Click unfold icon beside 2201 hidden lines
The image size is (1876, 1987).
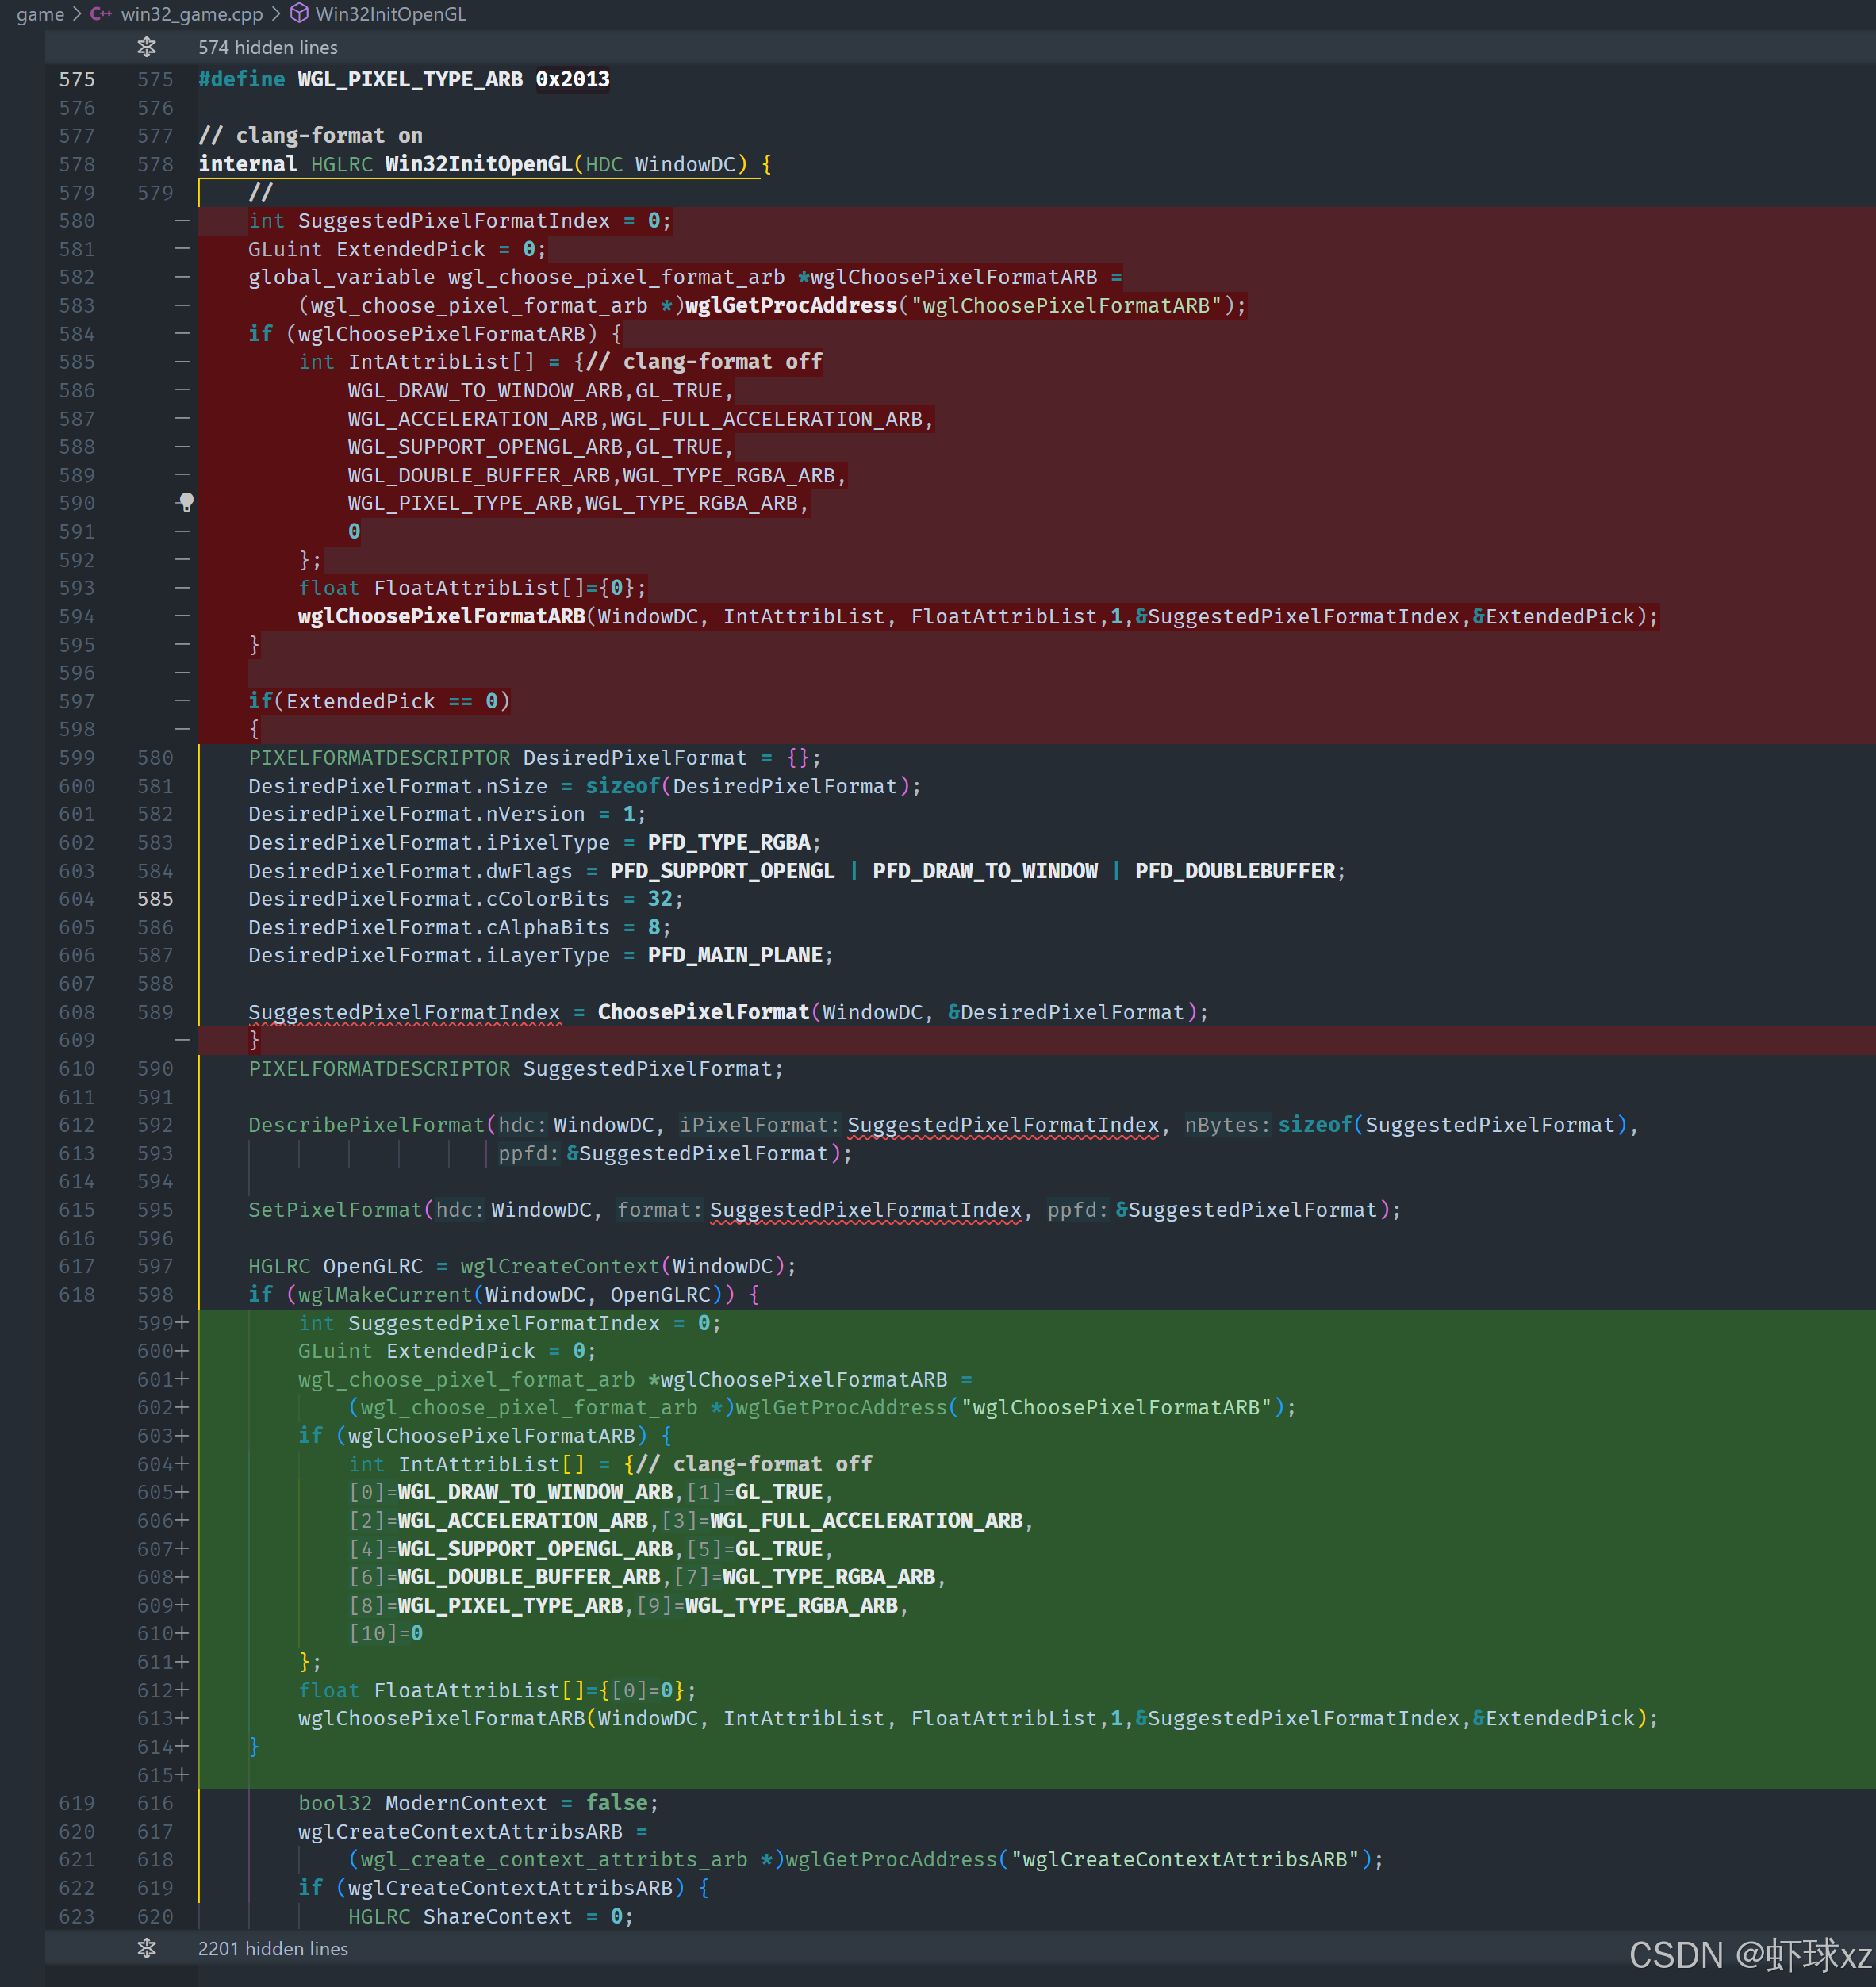pyautogui.click(x=147, y=1948)
